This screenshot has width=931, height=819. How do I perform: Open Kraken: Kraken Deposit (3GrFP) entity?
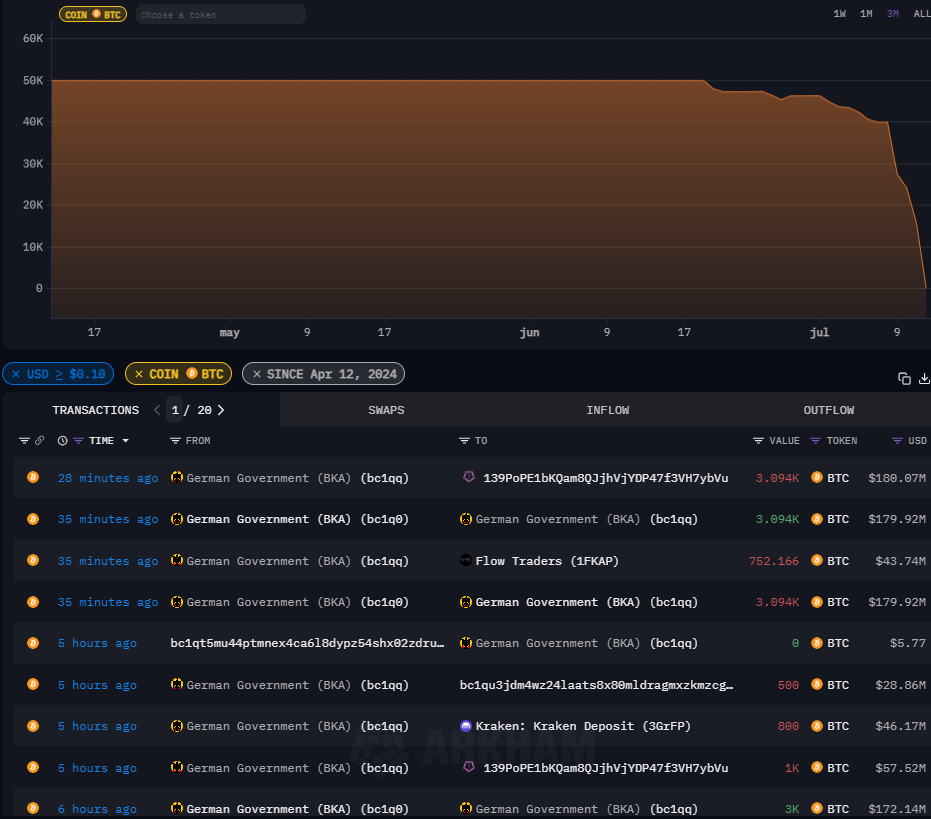point(583,726)
